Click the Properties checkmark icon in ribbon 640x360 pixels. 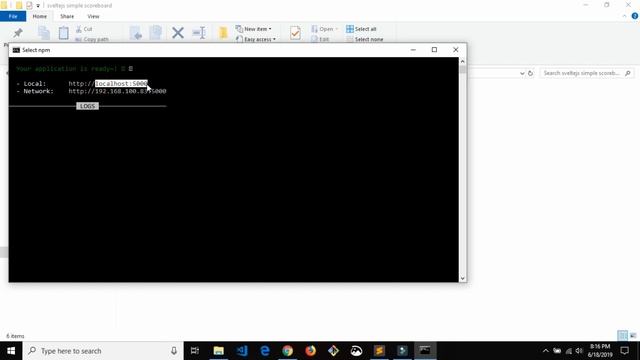pos(295,33)
